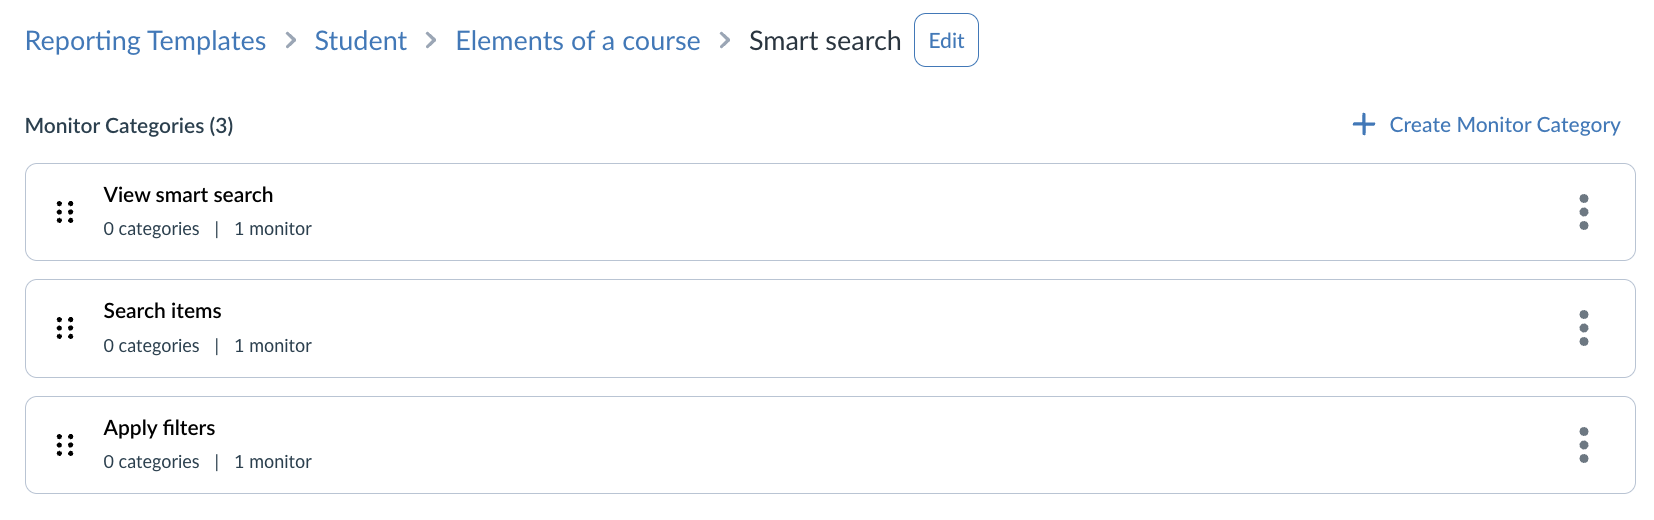The width and height of the screenshot is (1654, 520).
Task: Click the plus icon beside Create Monitor Category
Action: click(x=1363, y=124)
